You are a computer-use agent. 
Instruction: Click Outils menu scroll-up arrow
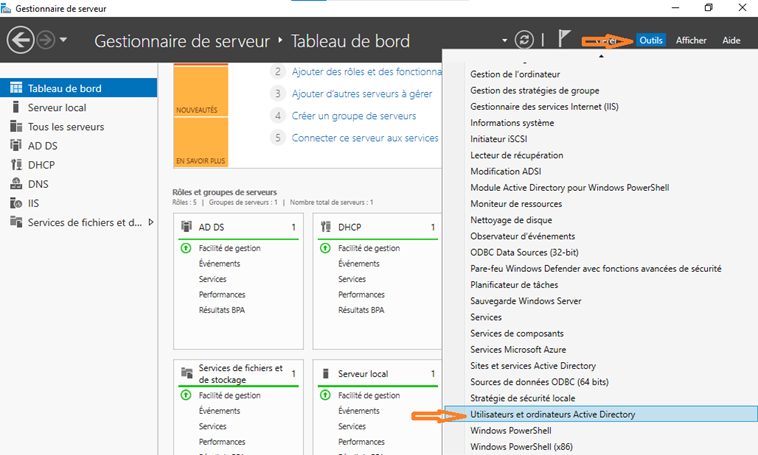pyautogui.click(x=601, y=56)
